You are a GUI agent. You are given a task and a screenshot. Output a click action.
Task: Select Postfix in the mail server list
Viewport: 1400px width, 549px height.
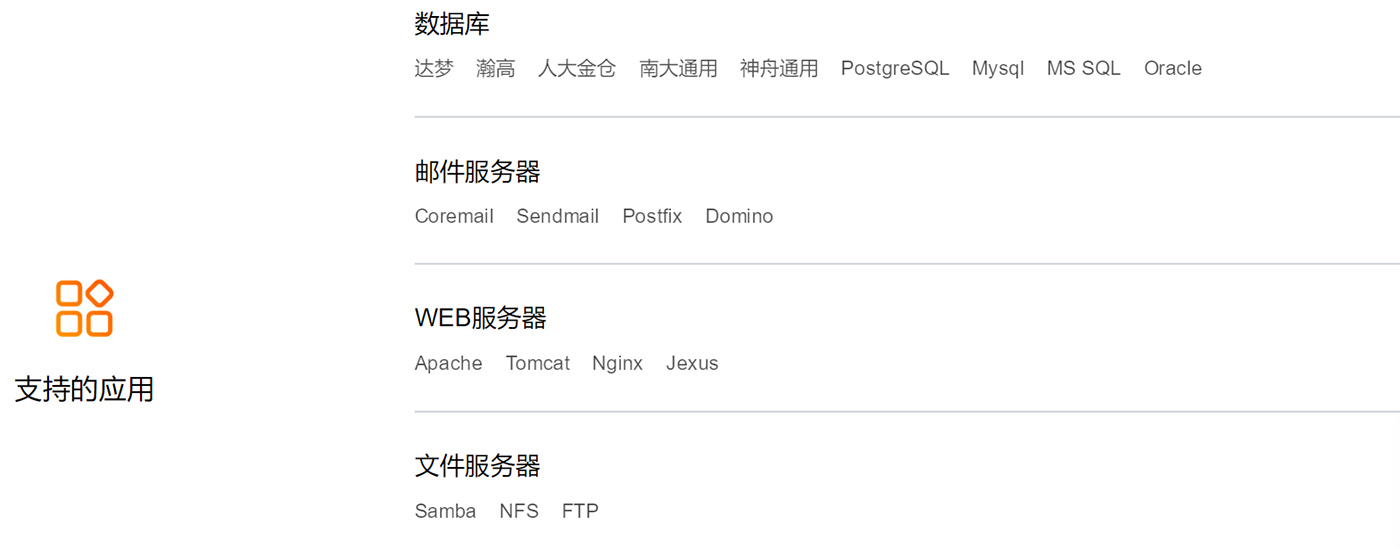(x=652, y=216)
